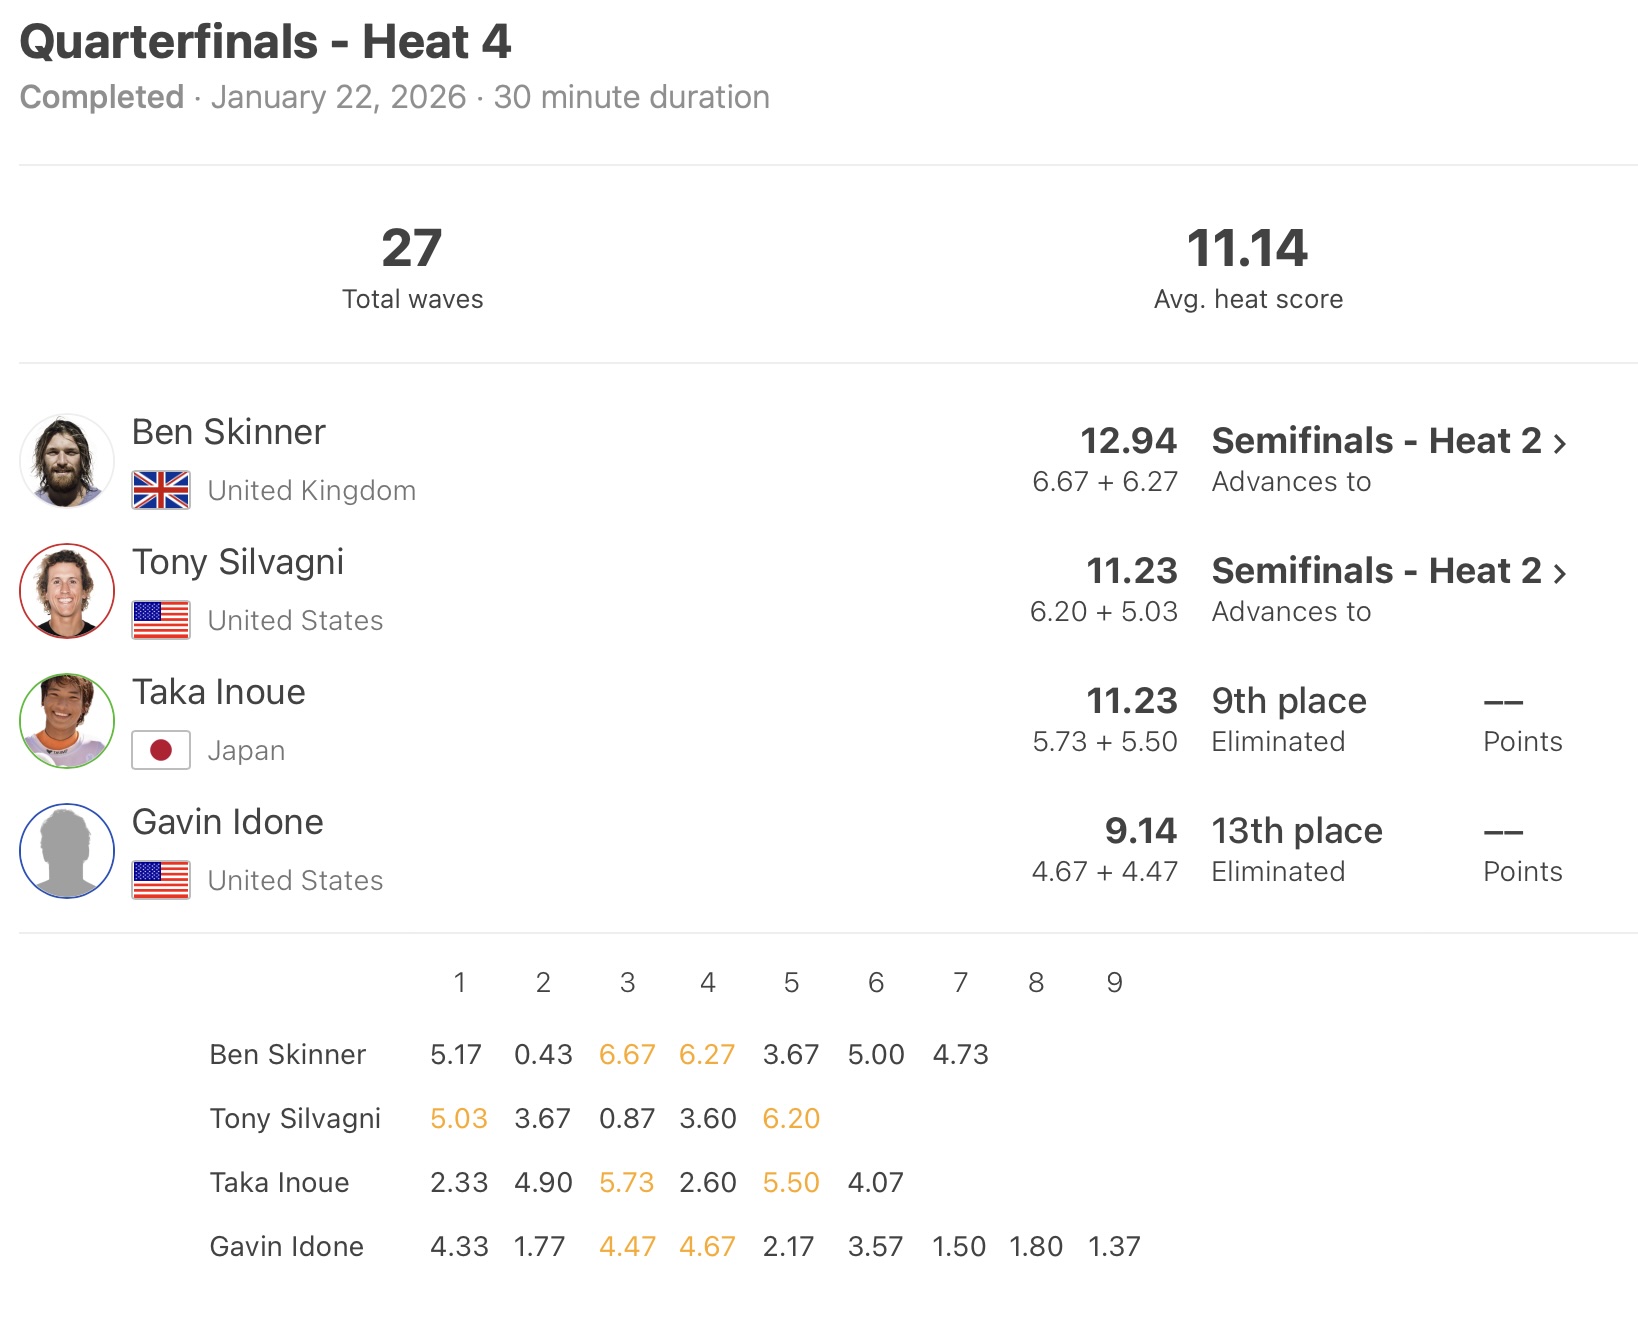Open Taka Inoue's athlete name link
Viewport: 1638px width, 1332px height.
[219, 692]
